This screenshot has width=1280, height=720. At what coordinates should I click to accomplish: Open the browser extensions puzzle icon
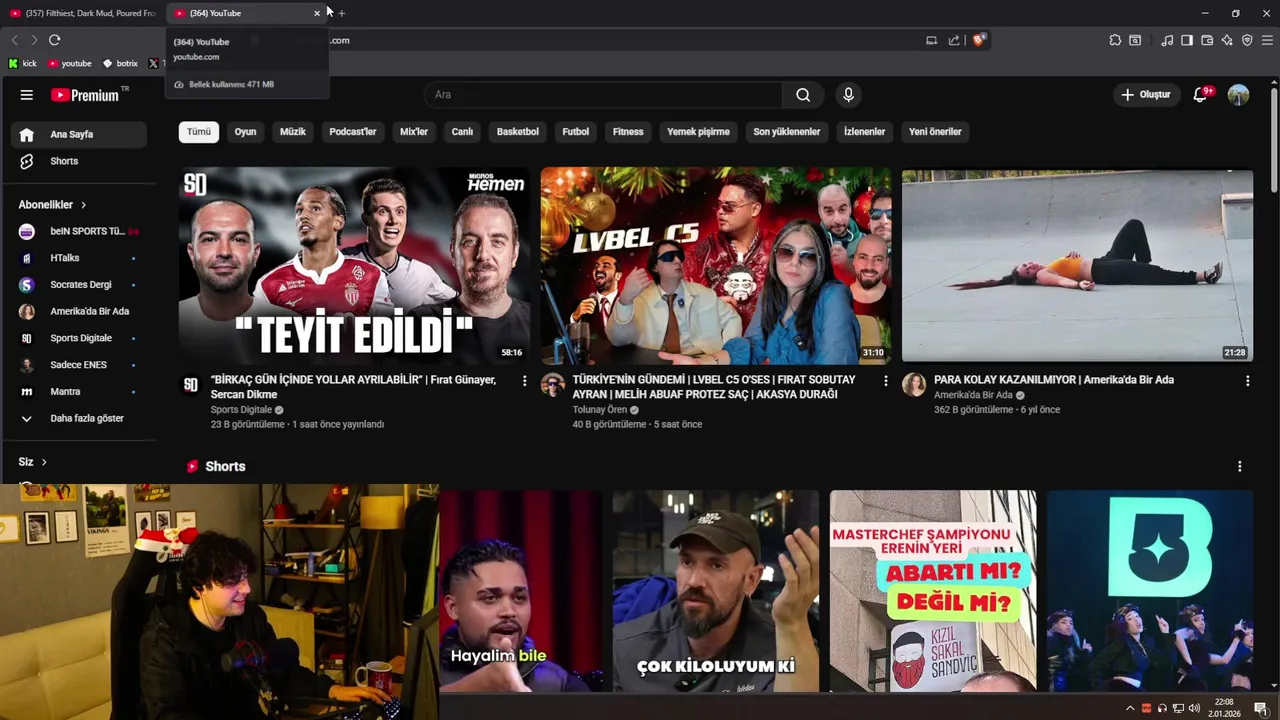pos(1115,40)
